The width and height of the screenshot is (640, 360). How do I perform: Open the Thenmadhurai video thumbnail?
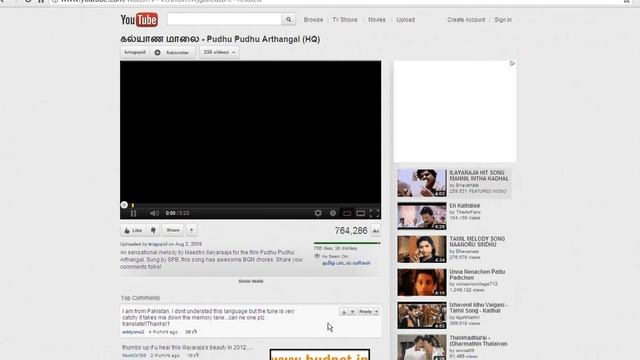pyautogui.click(x=422, y=347)
